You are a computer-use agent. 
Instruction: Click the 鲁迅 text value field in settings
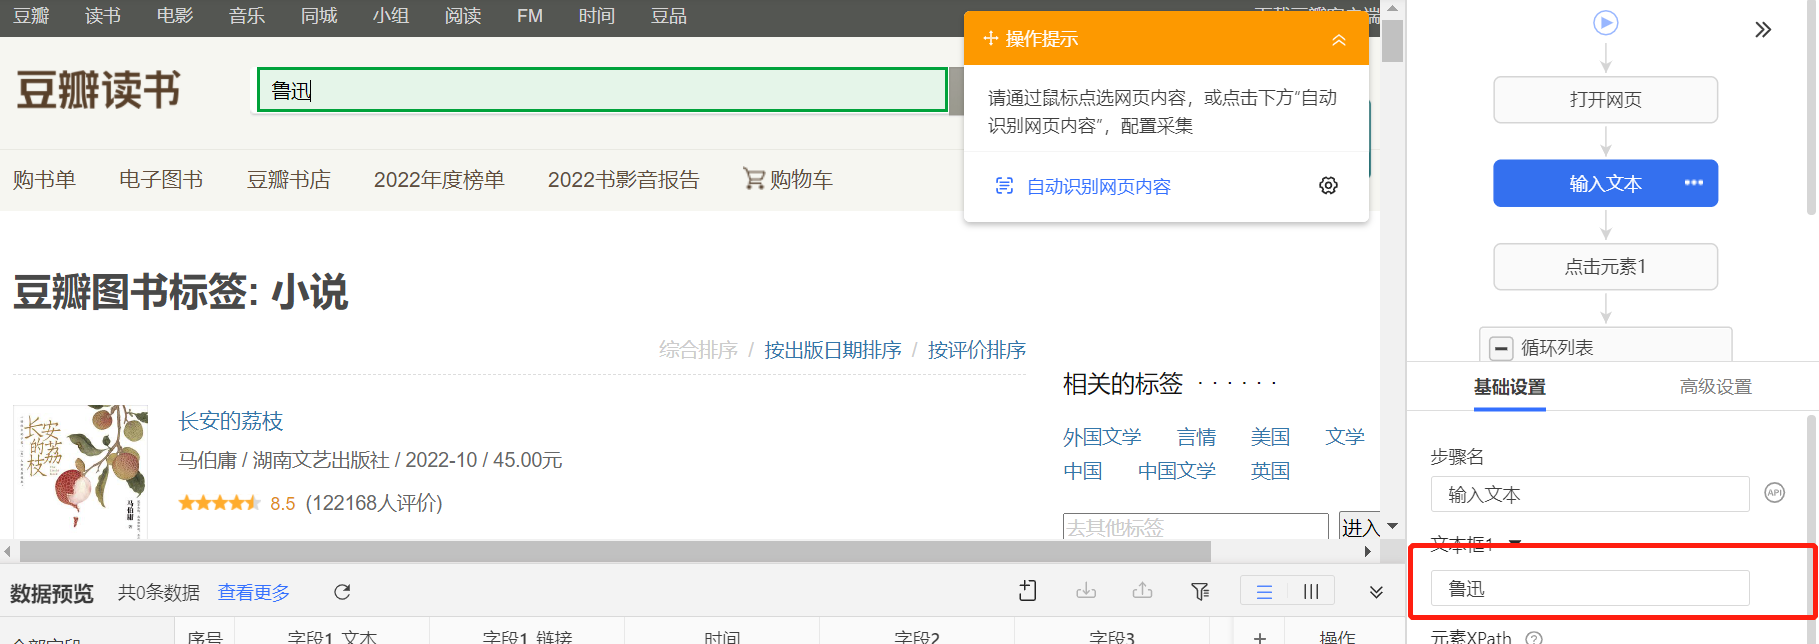[x=1589, y=588]
